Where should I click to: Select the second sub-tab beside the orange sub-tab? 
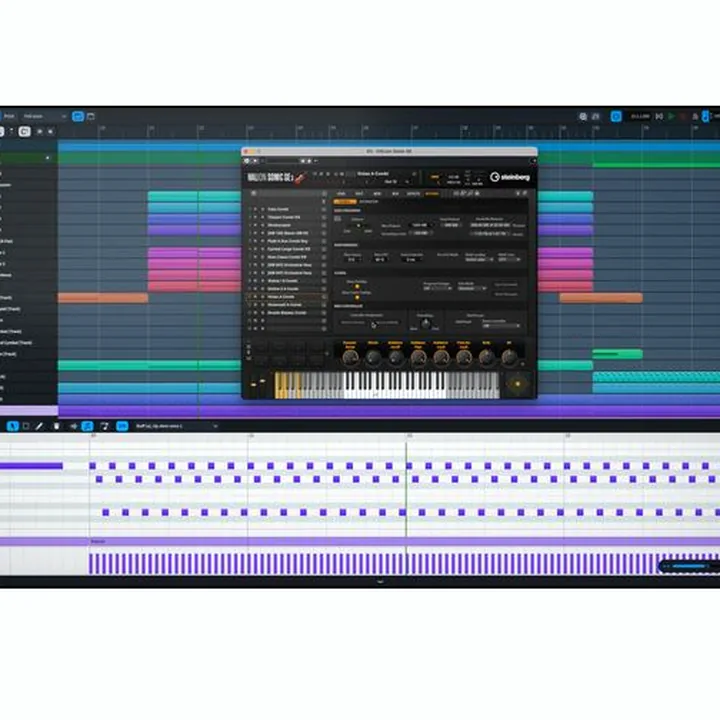[x=368, y=202]
